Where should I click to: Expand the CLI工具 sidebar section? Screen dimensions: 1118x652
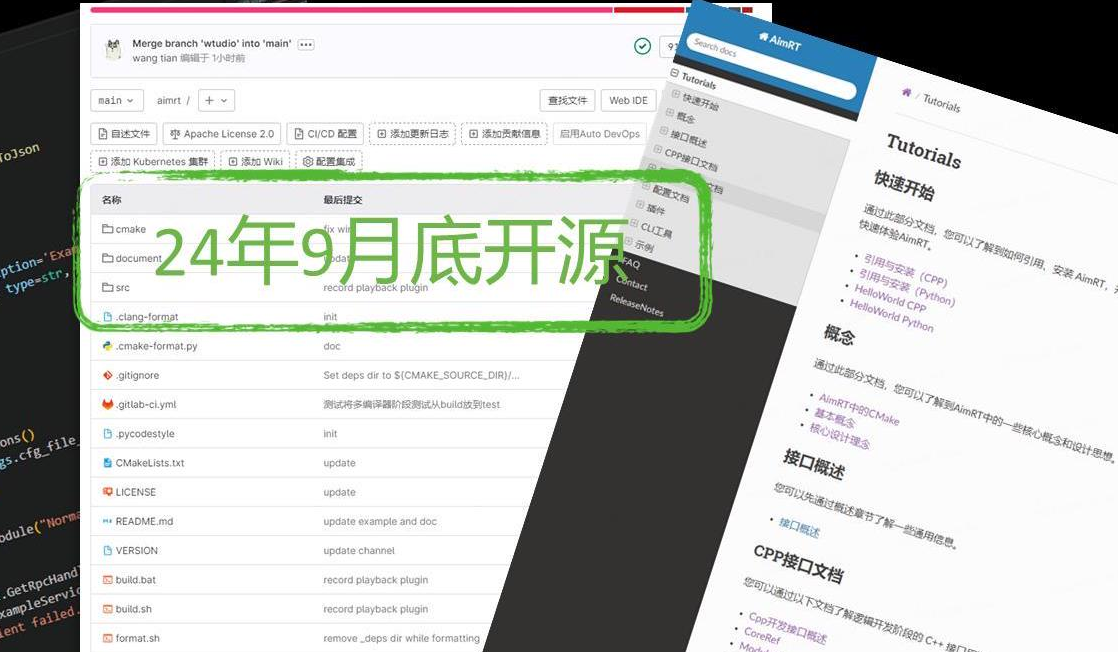[x=634, y=225]
